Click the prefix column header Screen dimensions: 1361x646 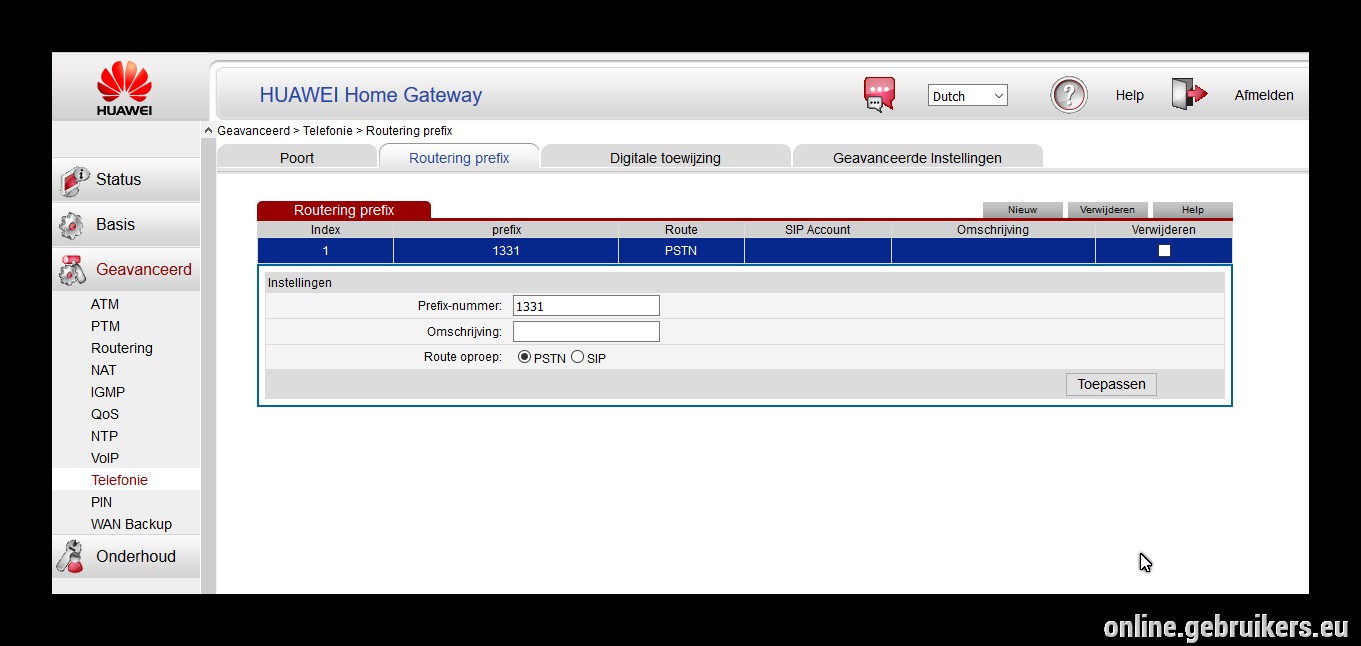point(506,230)
